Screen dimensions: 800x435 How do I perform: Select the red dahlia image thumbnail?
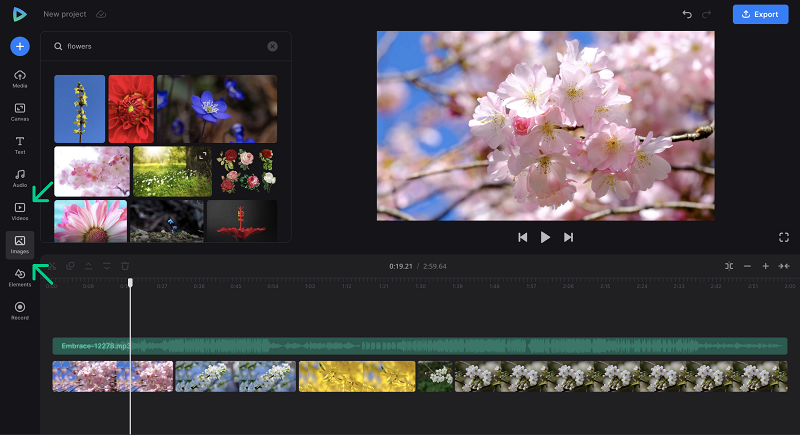131,109
